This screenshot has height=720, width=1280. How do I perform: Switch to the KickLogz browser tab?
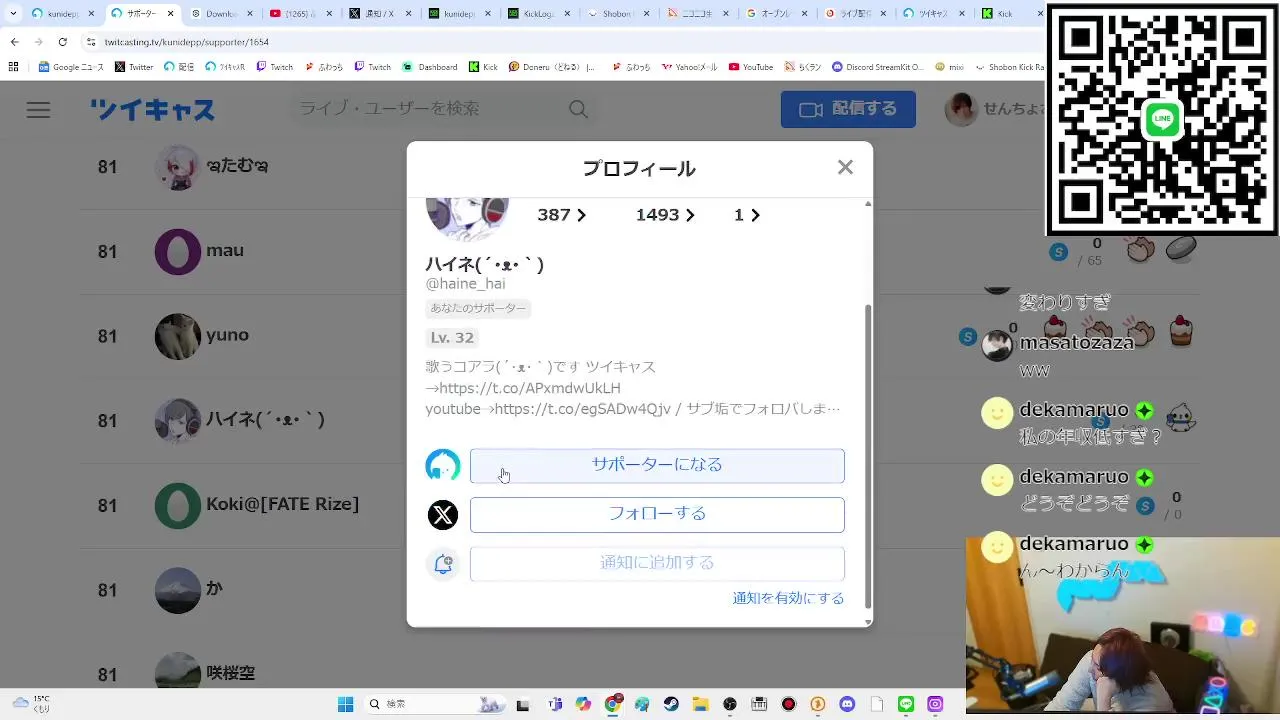[x=538, y=14]
